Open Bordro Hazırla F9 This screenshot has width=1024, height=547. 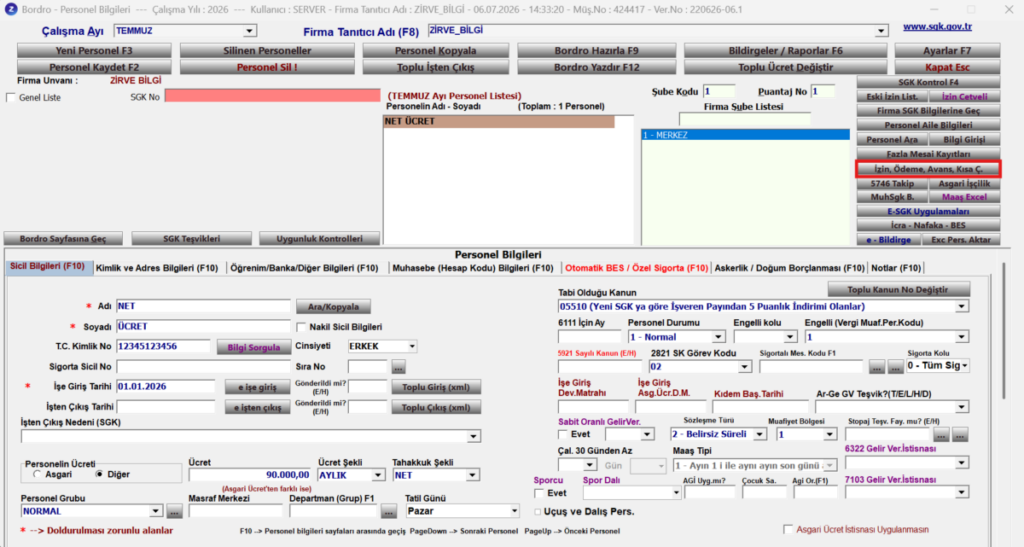pyautogui.click(x=596, y=51)
